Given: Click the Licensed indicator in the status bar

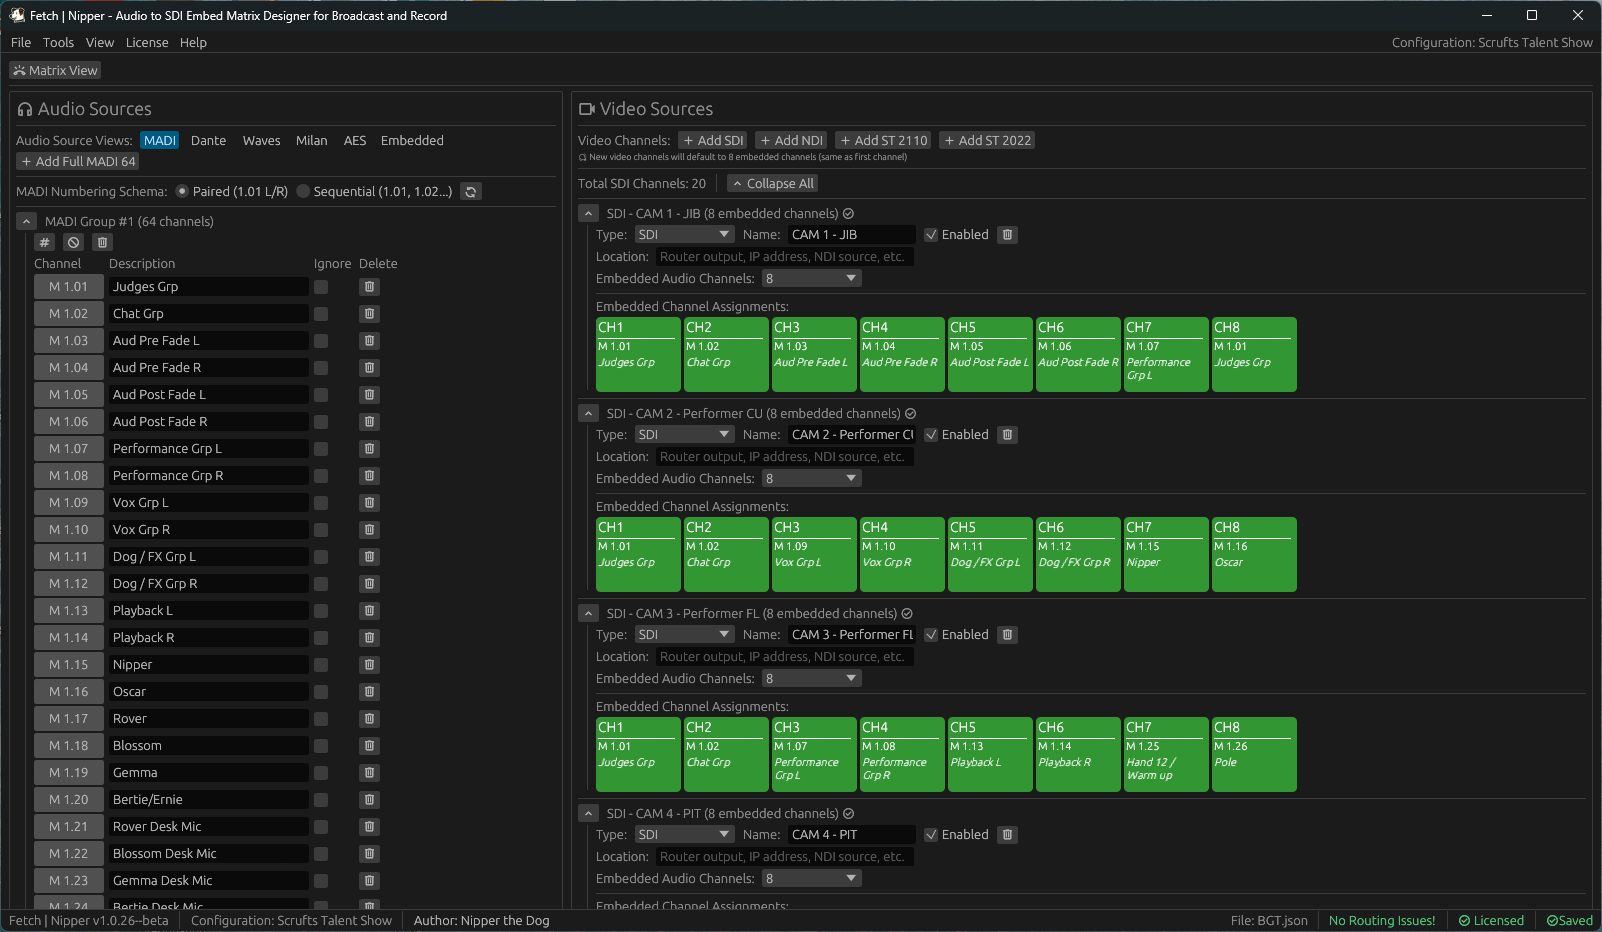Looking at the screenshot, I should (x=1491, y=920).
